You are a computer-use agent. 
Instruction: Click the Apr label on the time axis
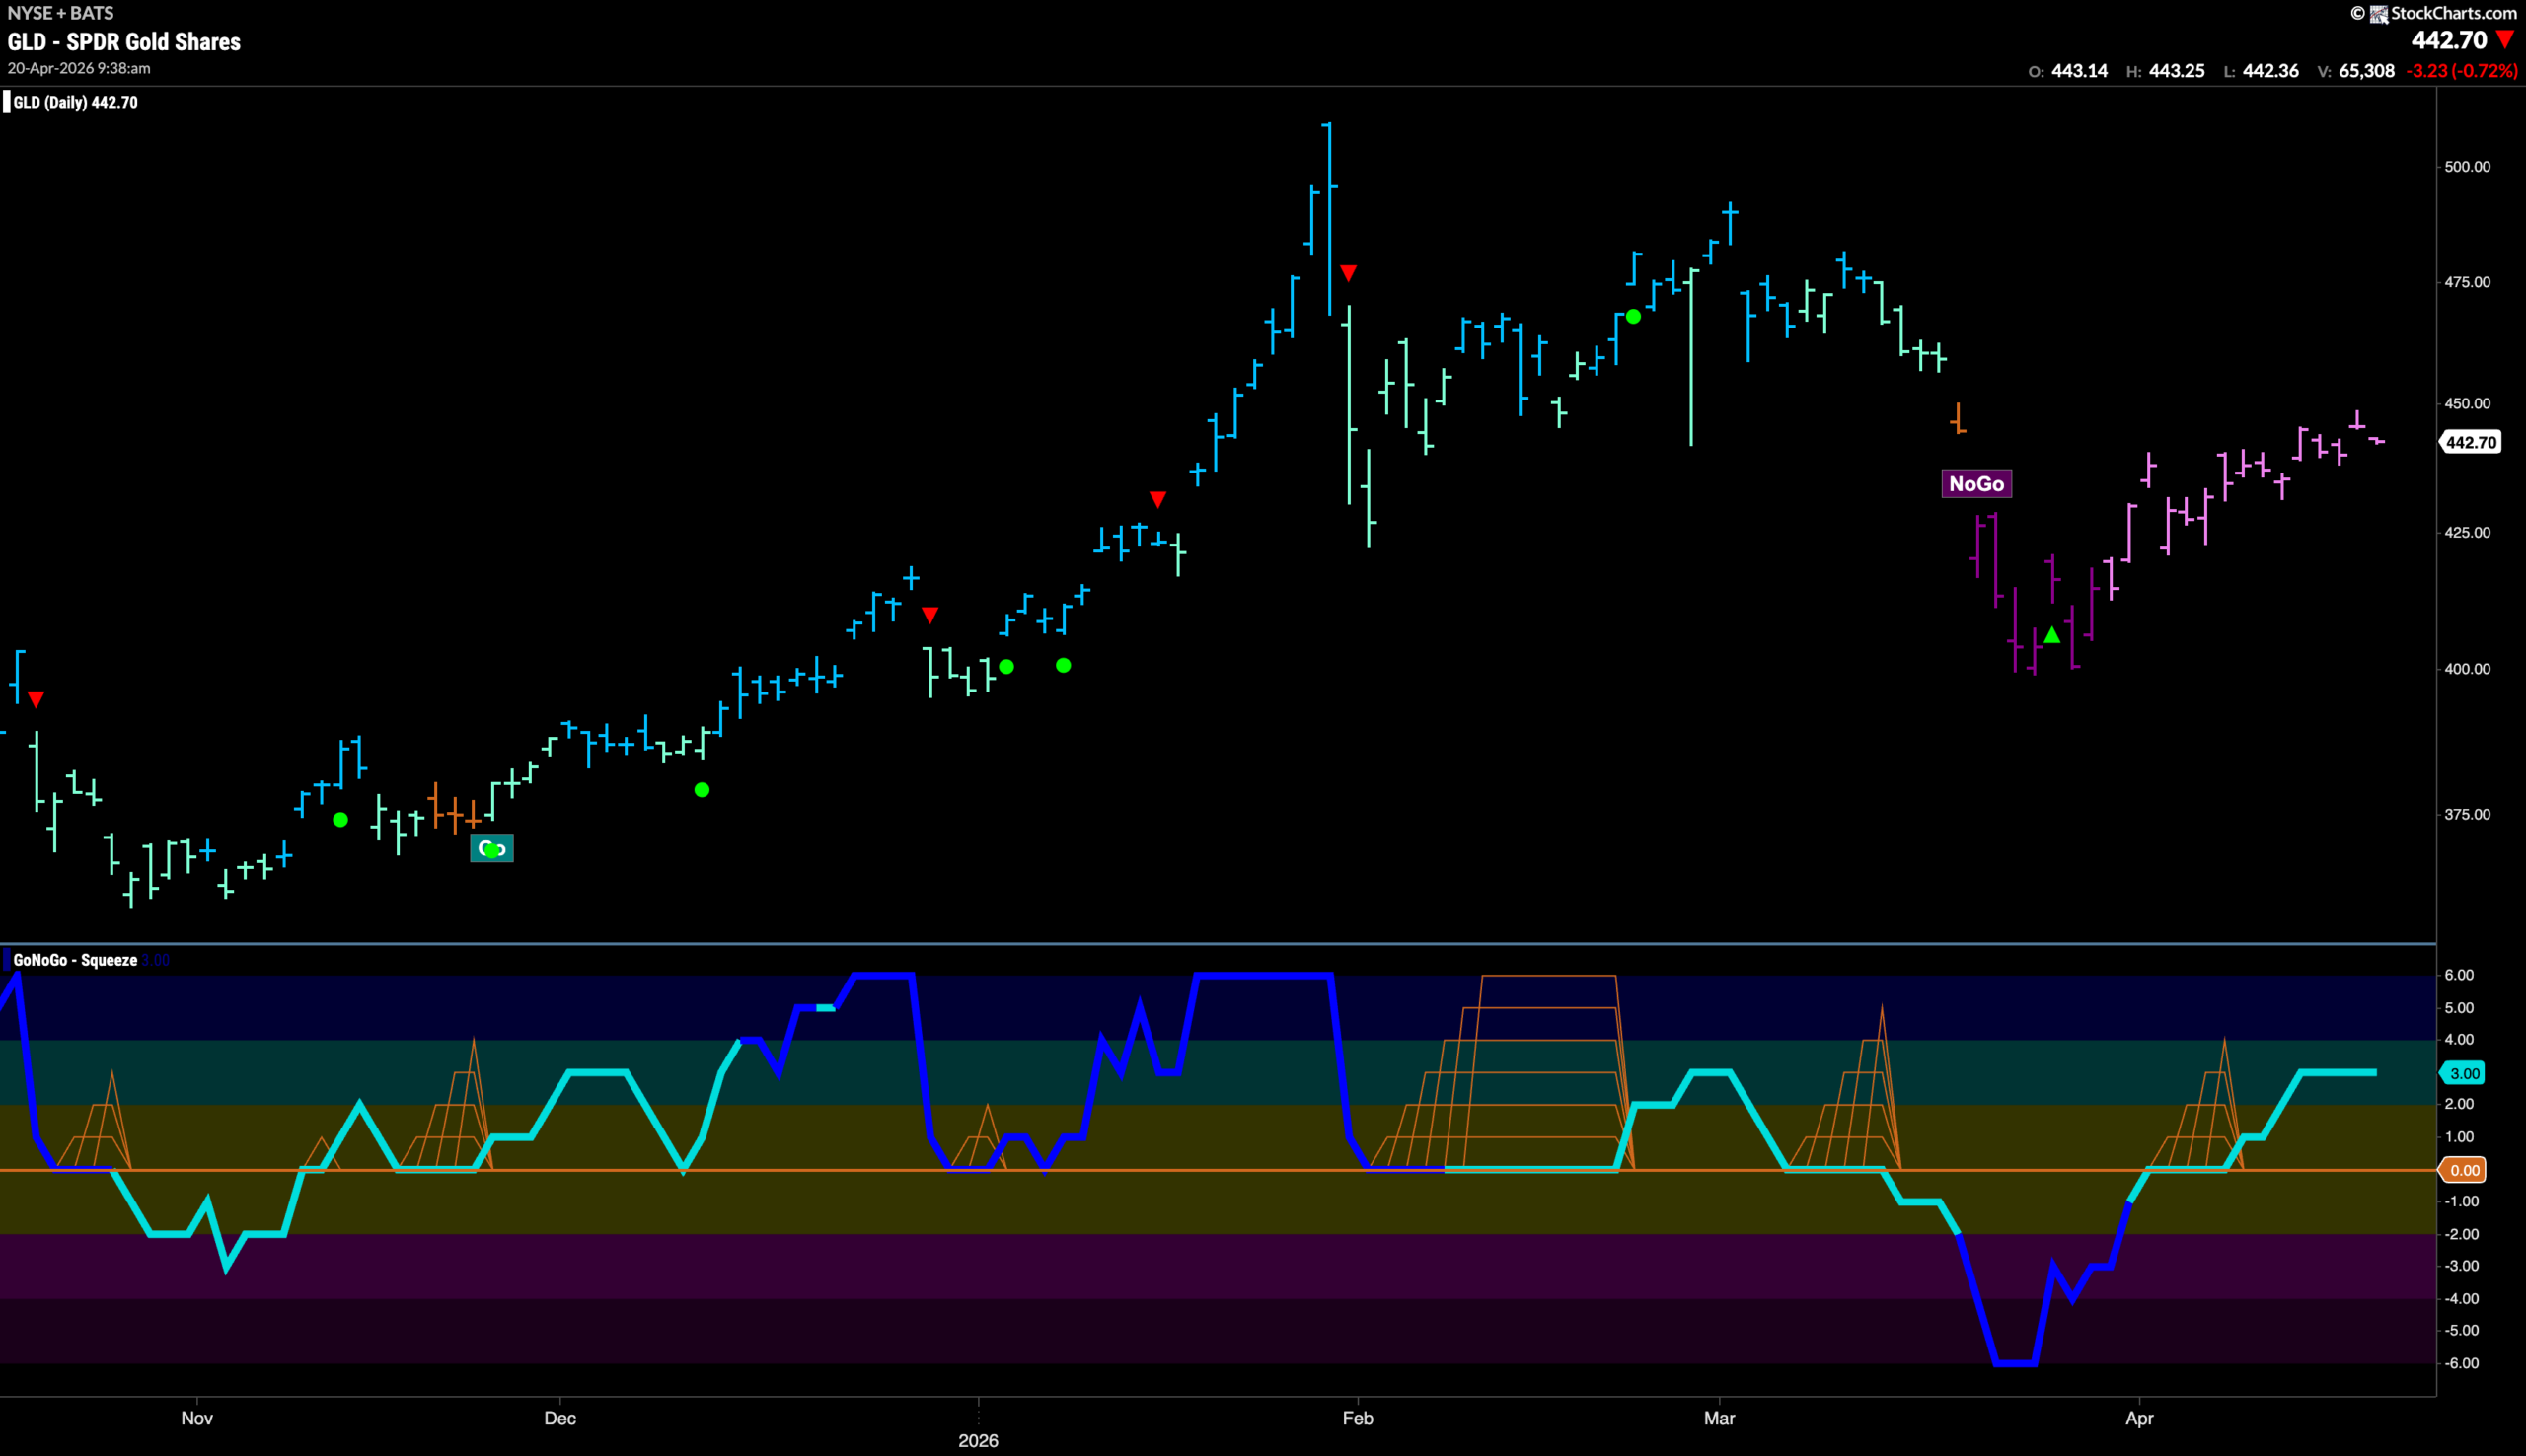pyautogui.click(x=2139, y=1418)
